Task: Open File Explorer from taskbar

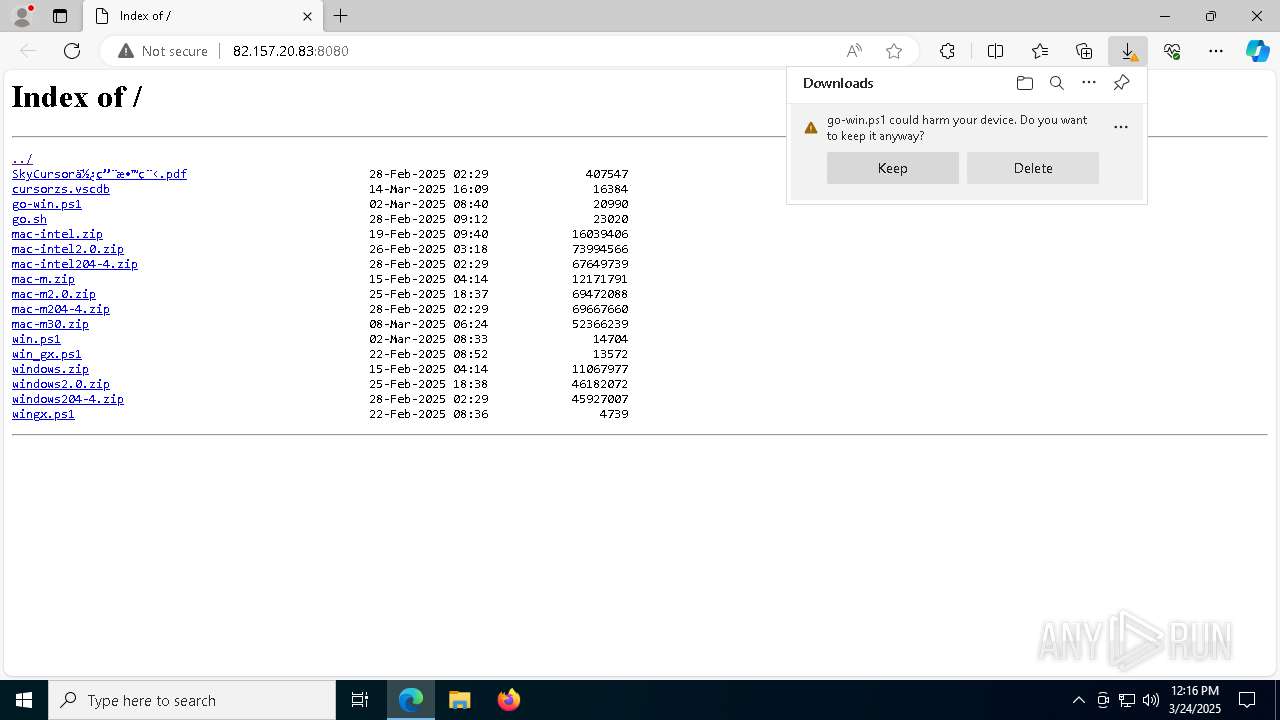Action: (x=459, y=700)
